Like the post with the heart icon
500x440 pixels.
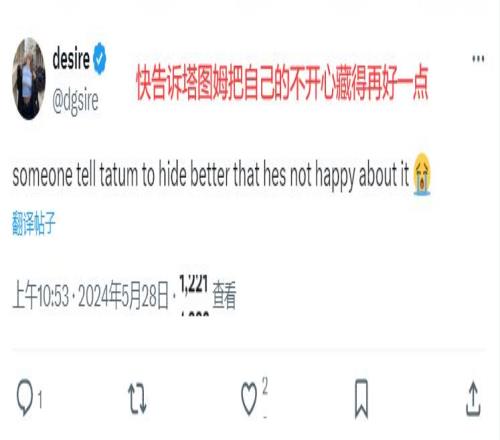[x=249, y=399]
